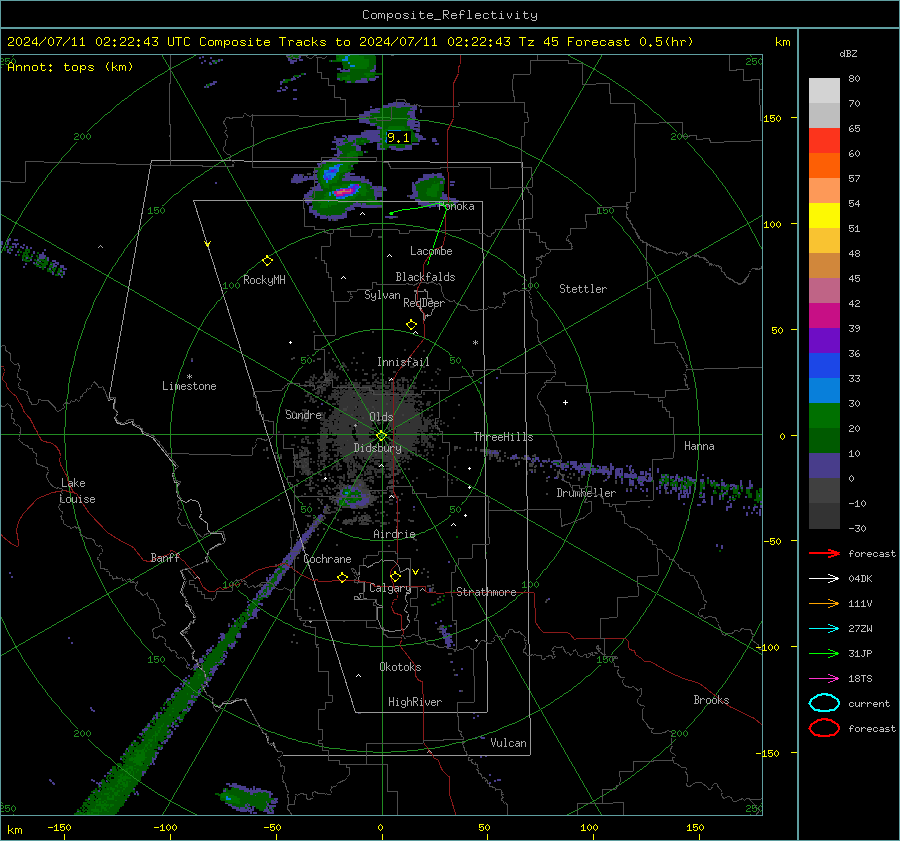Select the magenta 18TS arrow in legend

point(825,679)
